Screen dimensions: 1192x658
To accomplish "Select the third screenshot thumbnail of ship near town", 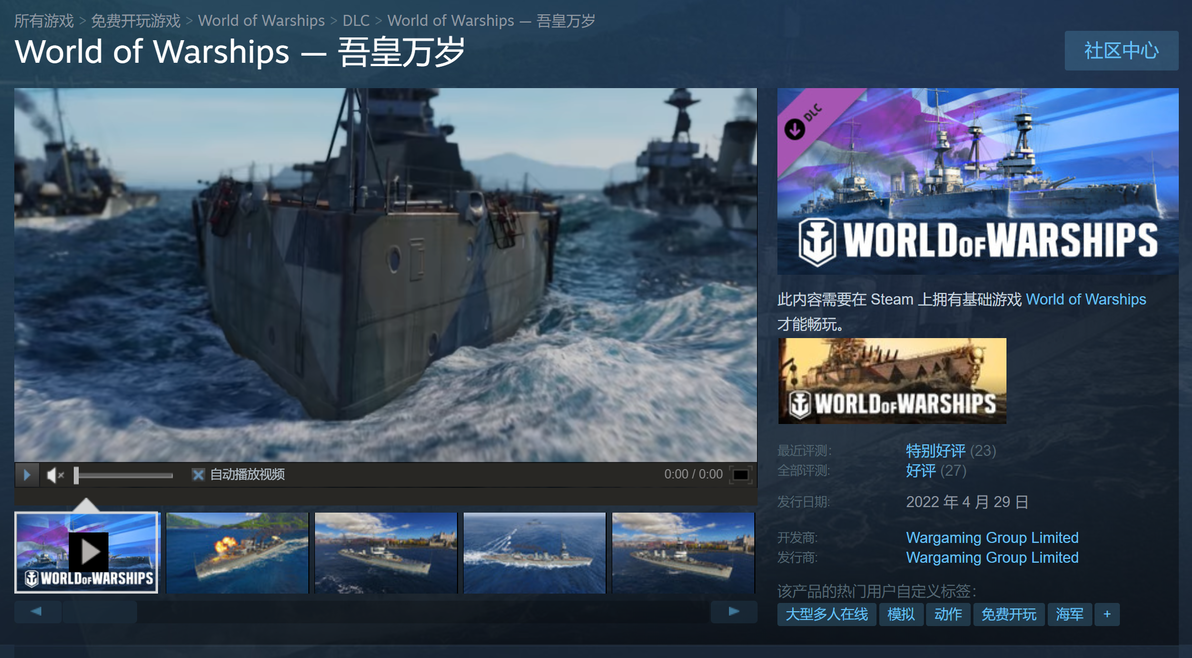I will pos(385,552).
